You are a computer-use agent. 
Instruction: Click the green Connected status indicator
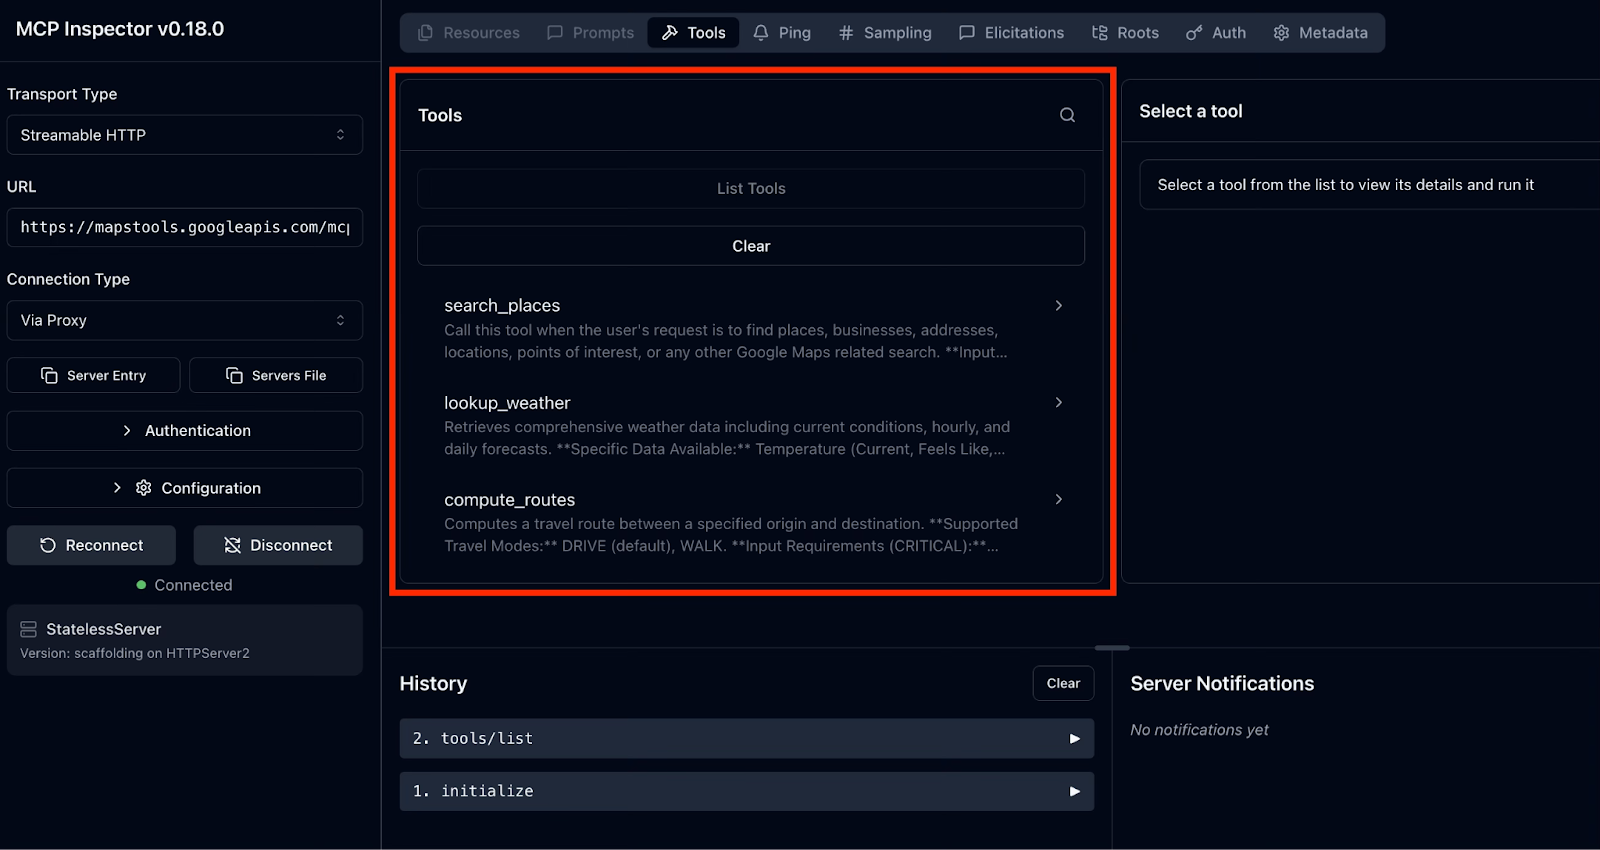click(x=142, y=585)
